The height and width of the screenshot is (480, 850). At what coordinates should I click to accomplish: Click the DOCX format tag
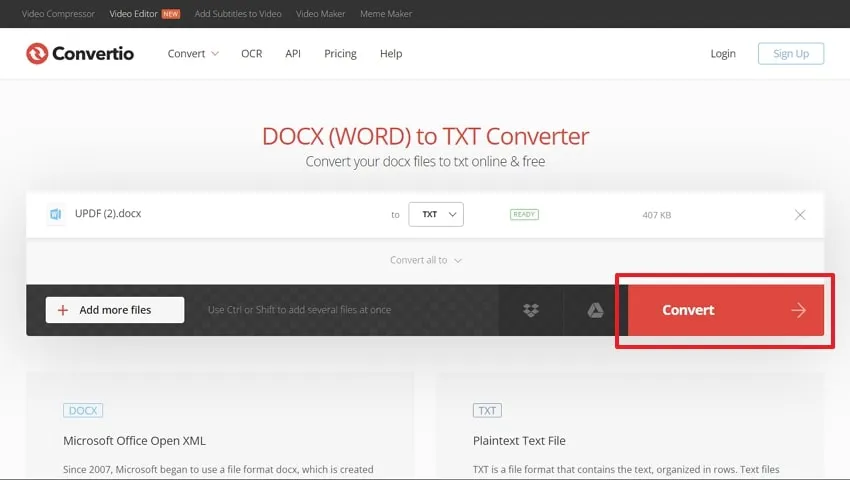(83, 411)
